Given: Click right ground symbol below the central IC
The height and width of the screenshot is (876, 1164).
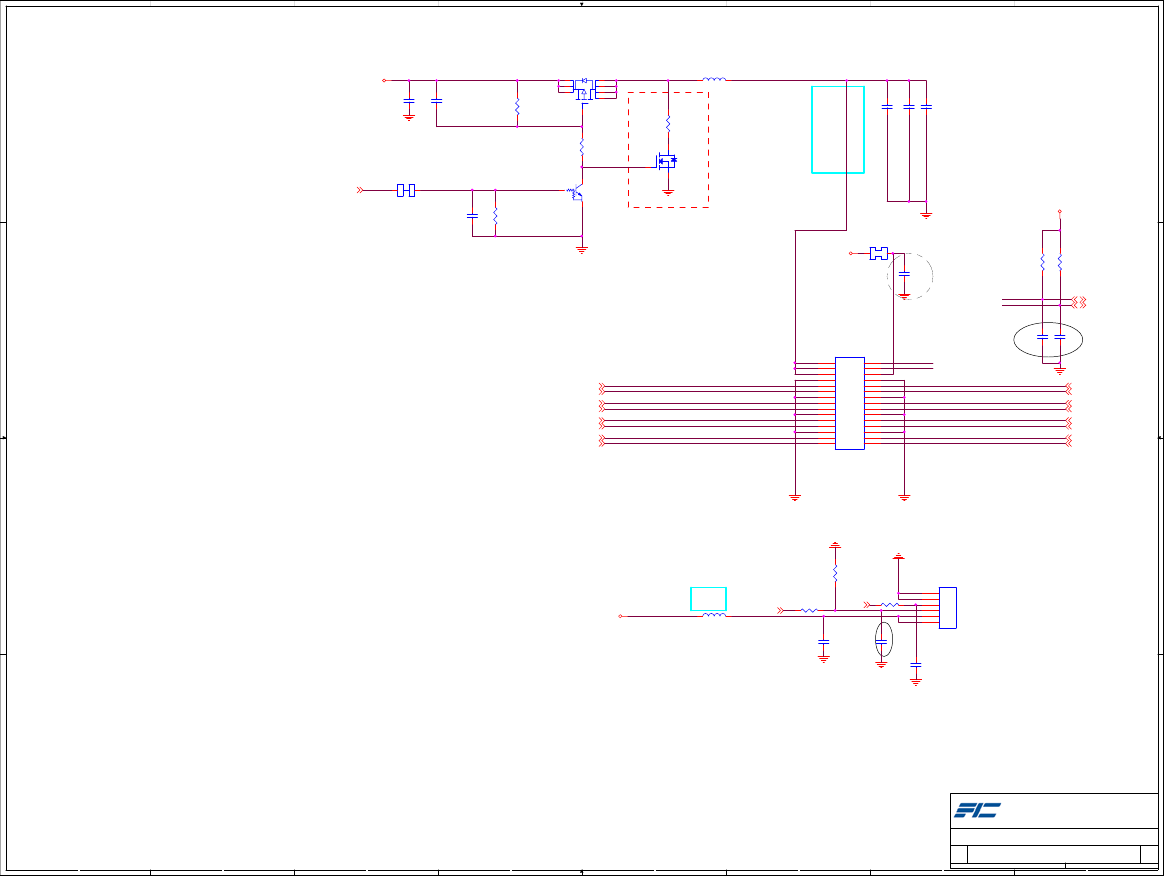Looking at the screenshot, I should (904, 497).
